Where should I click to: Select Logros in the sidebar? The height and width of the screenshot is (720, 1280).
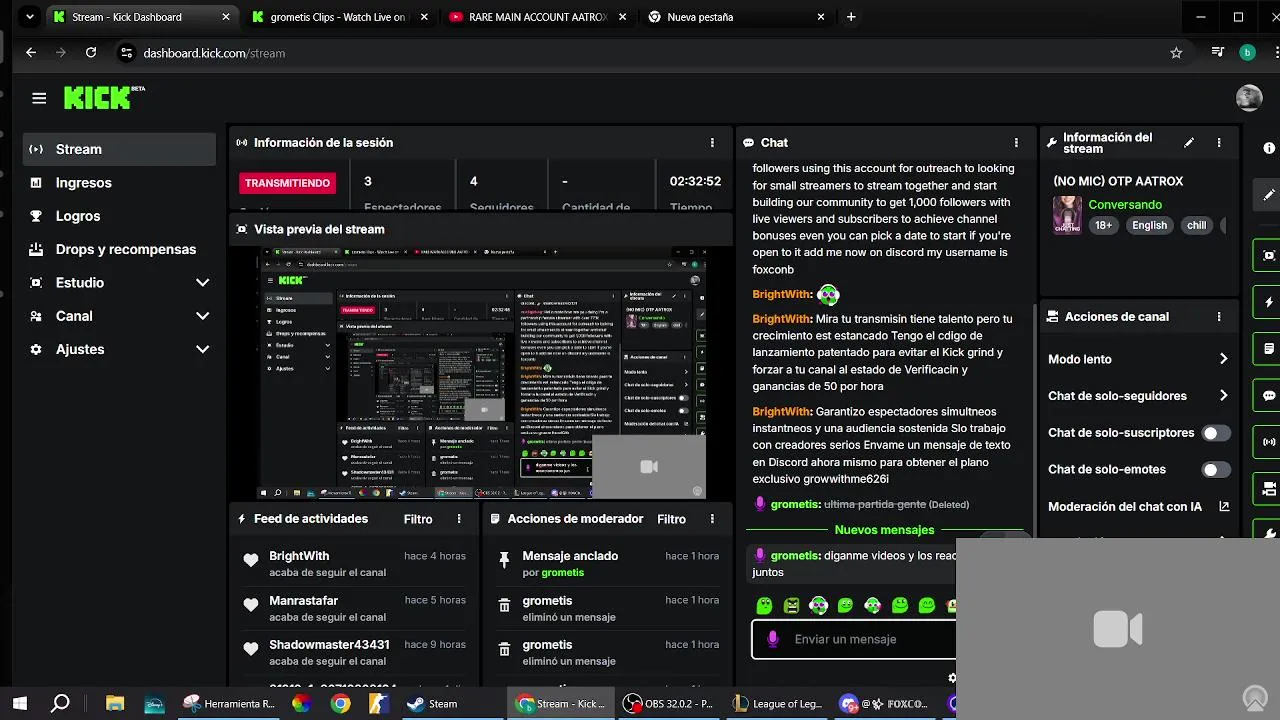[120, 216]
